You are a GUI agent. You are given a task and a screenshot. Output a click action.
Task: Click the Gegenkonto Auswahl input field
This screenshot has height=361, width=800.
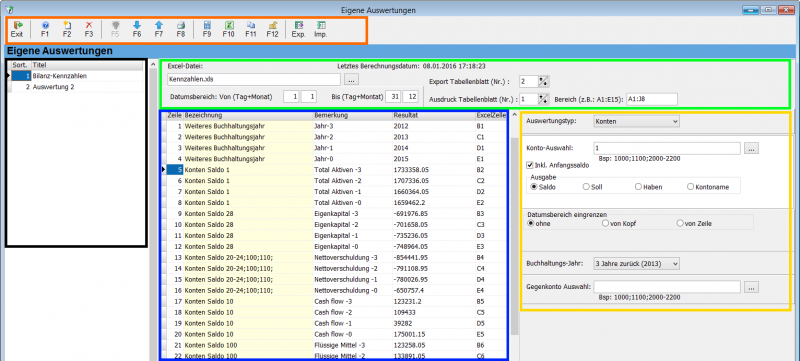[667, 287]
